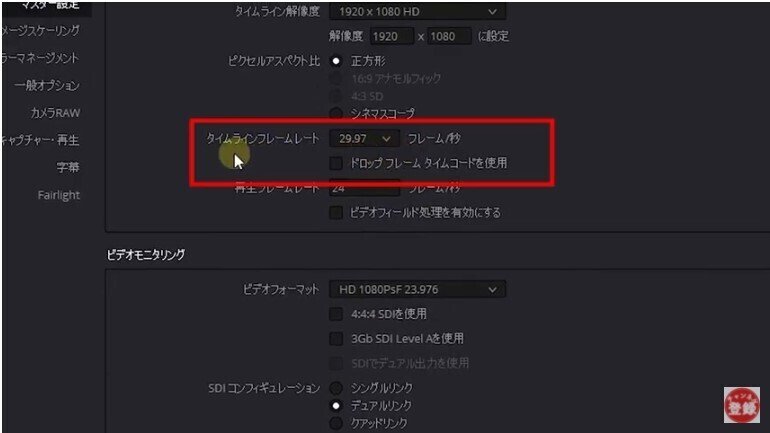This screenshot has width=770, height=433.
Task: Open キャプチャー・再生 settings section
Action: [x=40, y=140]
